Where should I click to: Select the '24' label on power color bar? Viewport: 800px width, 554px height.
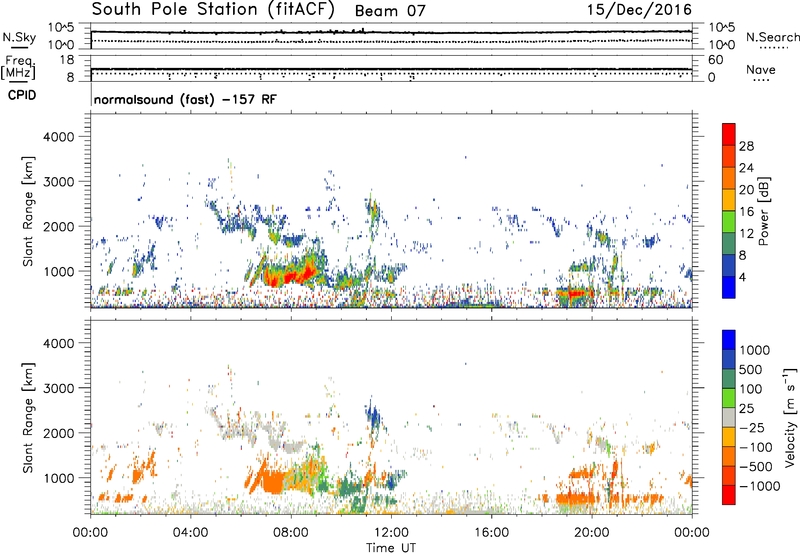click(x=746, y=168)
